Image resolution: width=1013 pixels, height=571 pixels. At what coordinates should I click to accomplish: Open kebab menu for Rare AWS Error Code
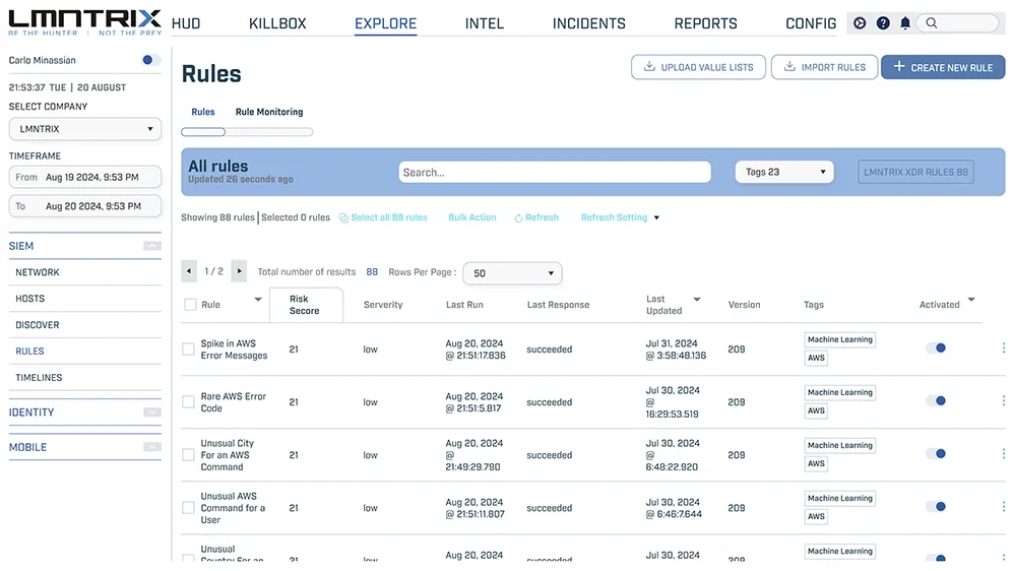click(1003, 401)
